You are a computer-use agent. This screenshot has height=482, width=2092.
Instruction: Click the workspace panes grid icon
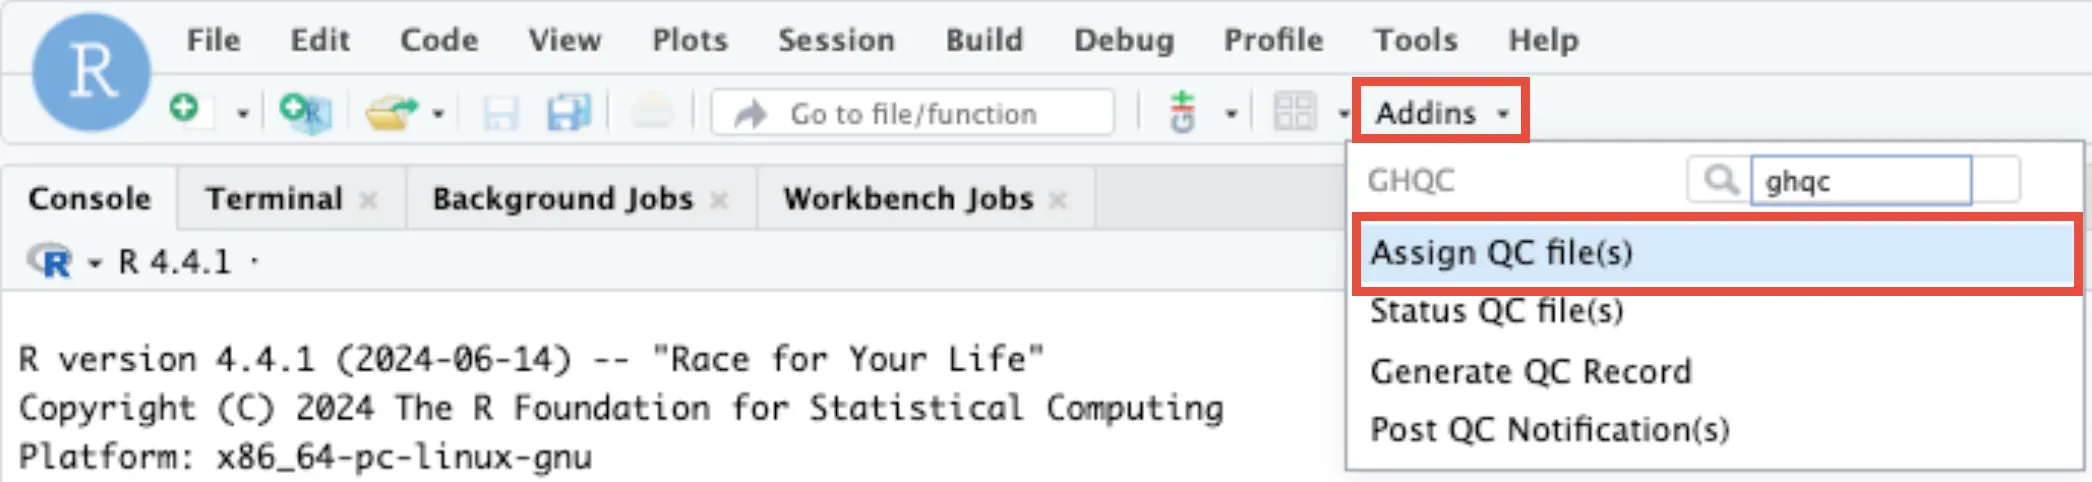(1294, 112)
